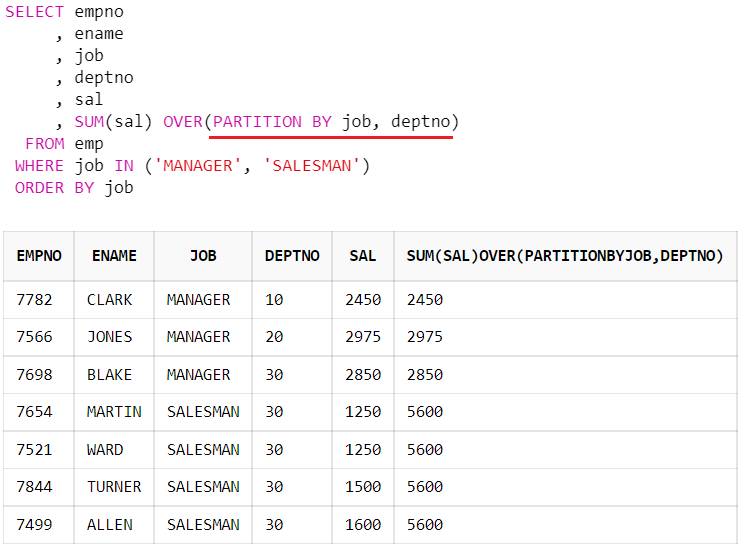Click salary 1250 in WARD row
Screen dimensions: 743x549
click(363, 450)
